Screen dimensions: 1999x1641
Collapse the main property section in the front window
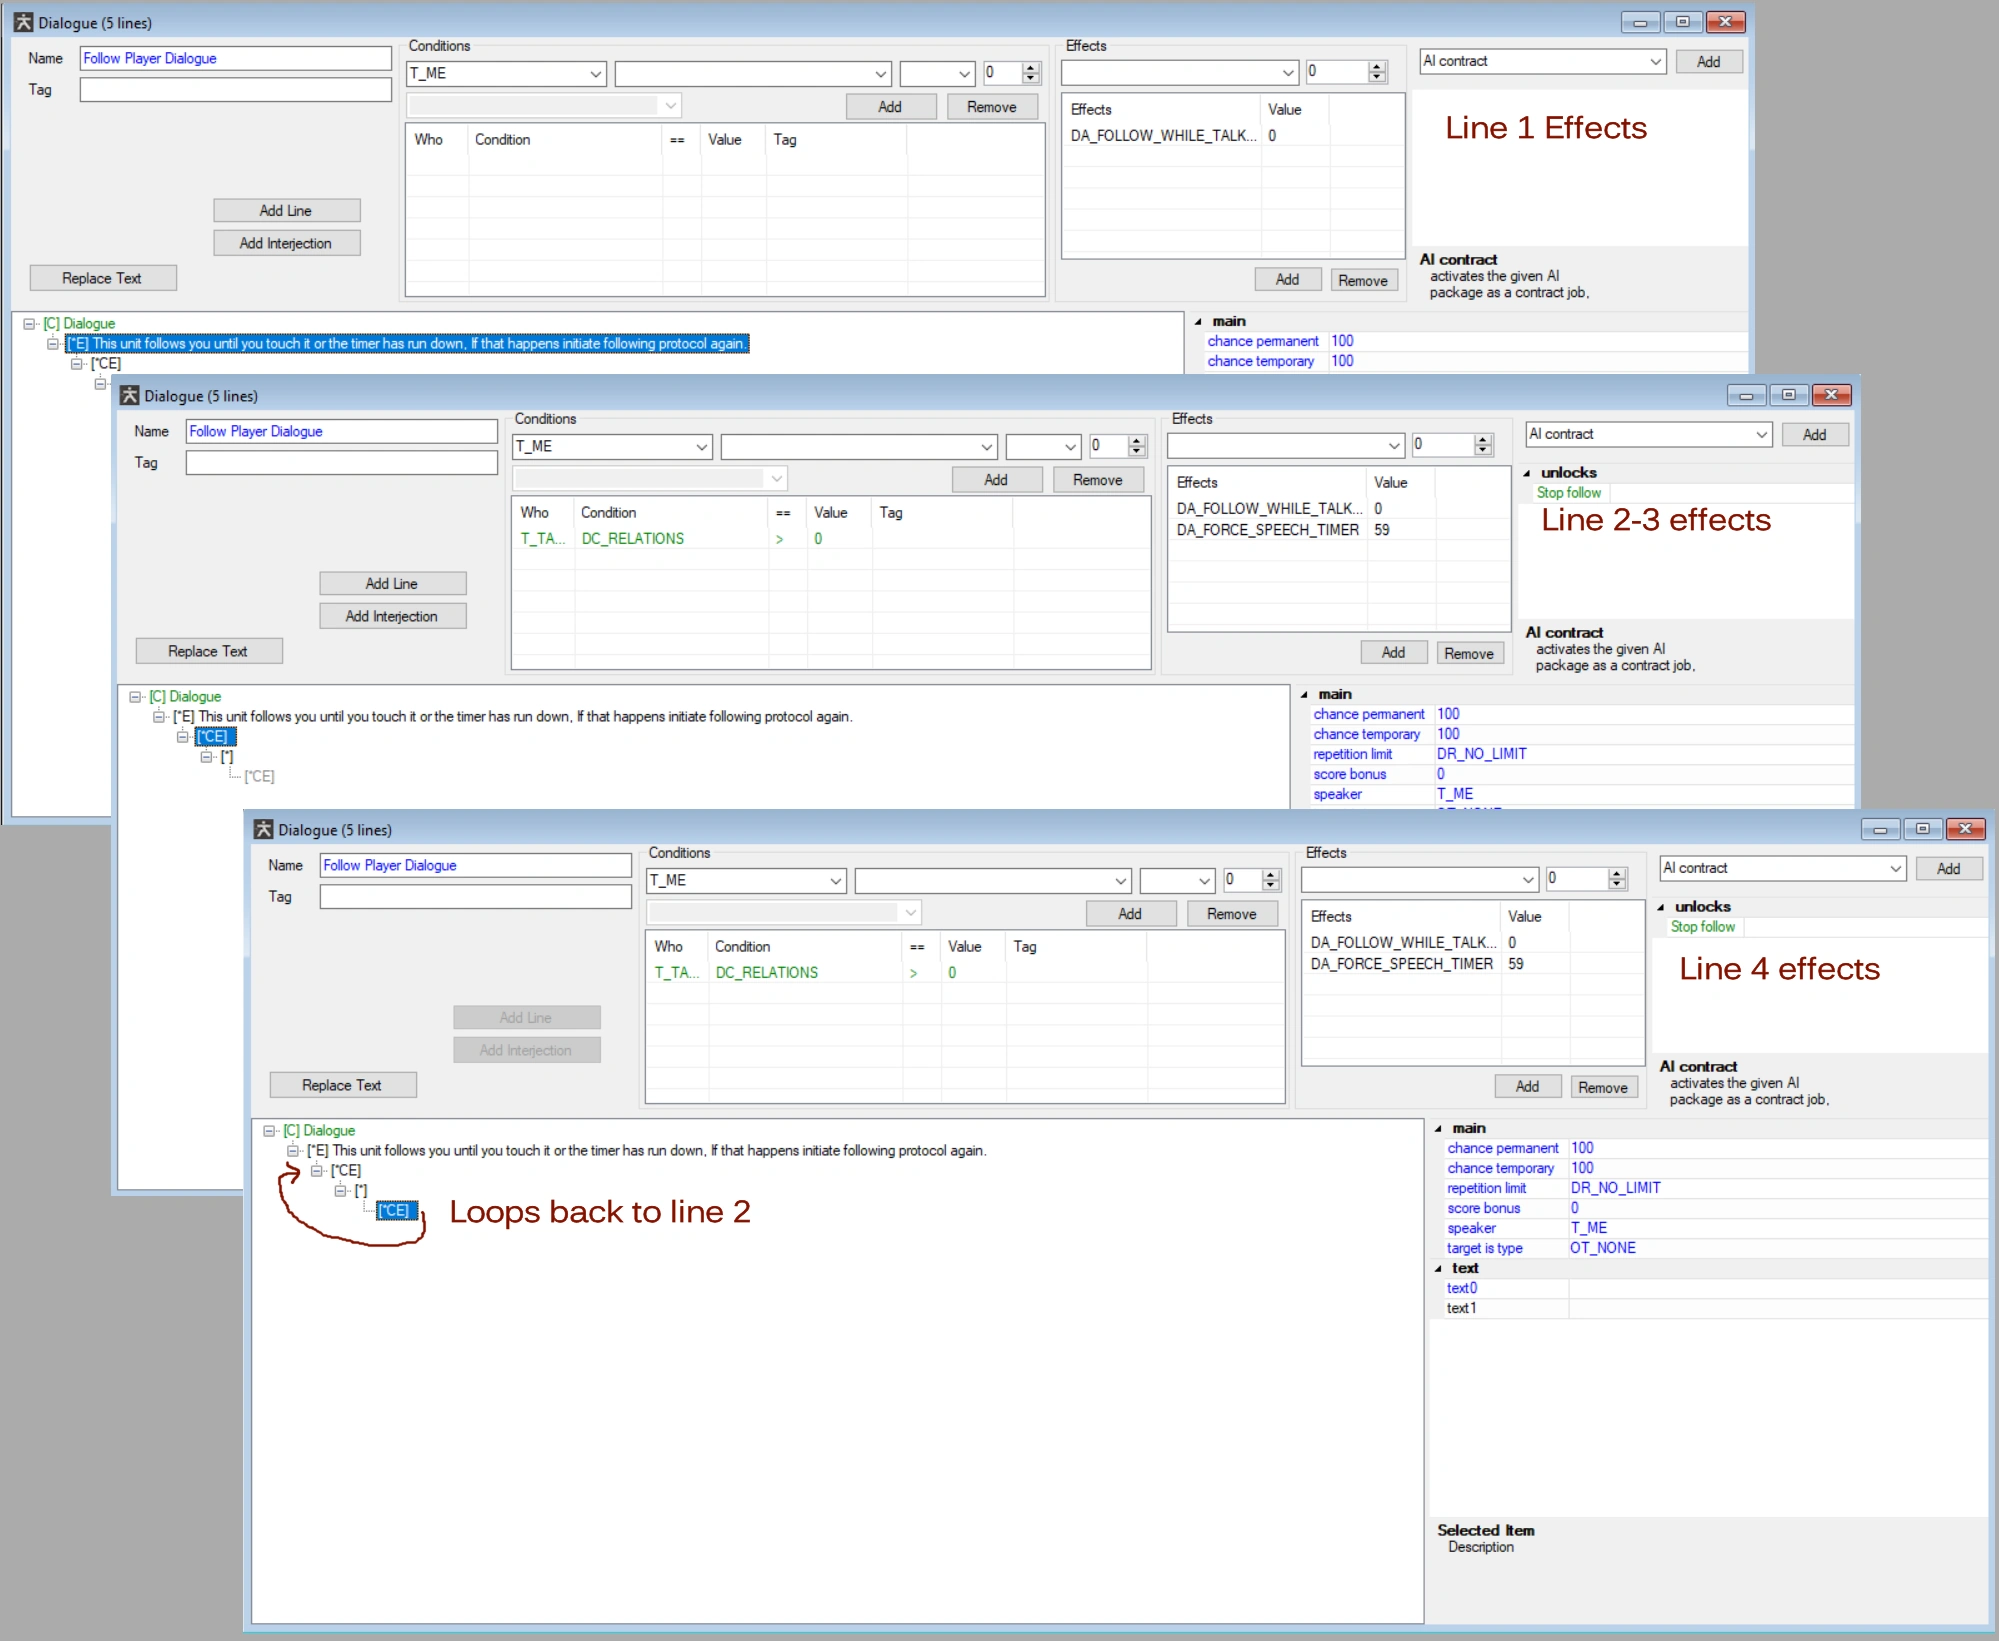[x=1438, y=1129]
